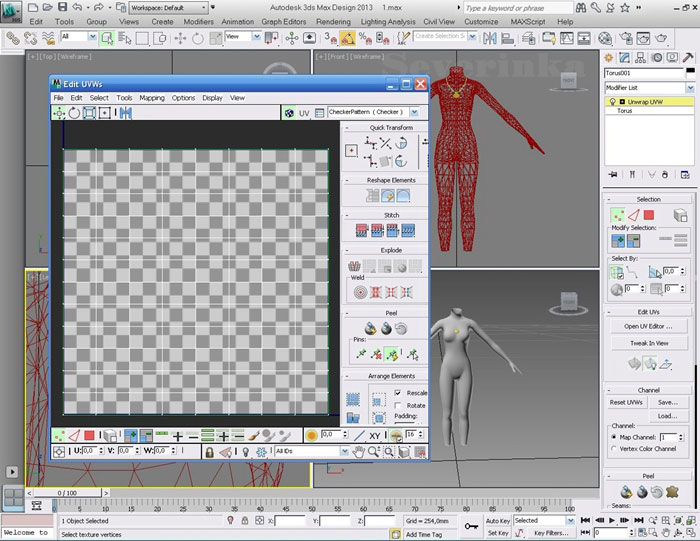Click the object color swatch beside Torus001
700x541 pixels.
pos(689,73)
